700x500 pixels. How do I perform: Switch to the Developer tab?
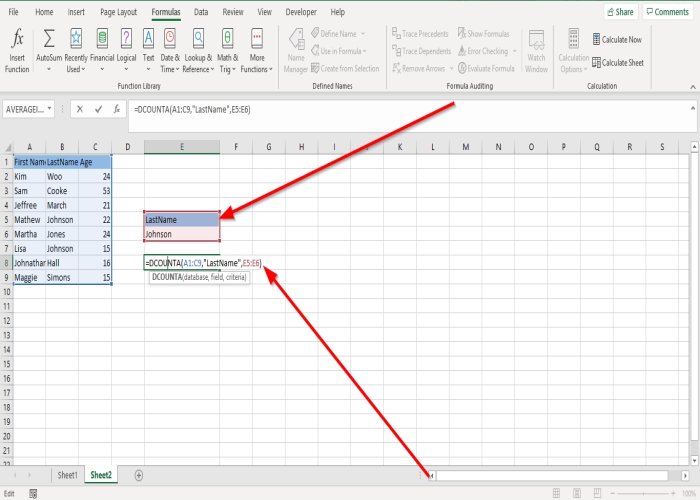[301, 12]
